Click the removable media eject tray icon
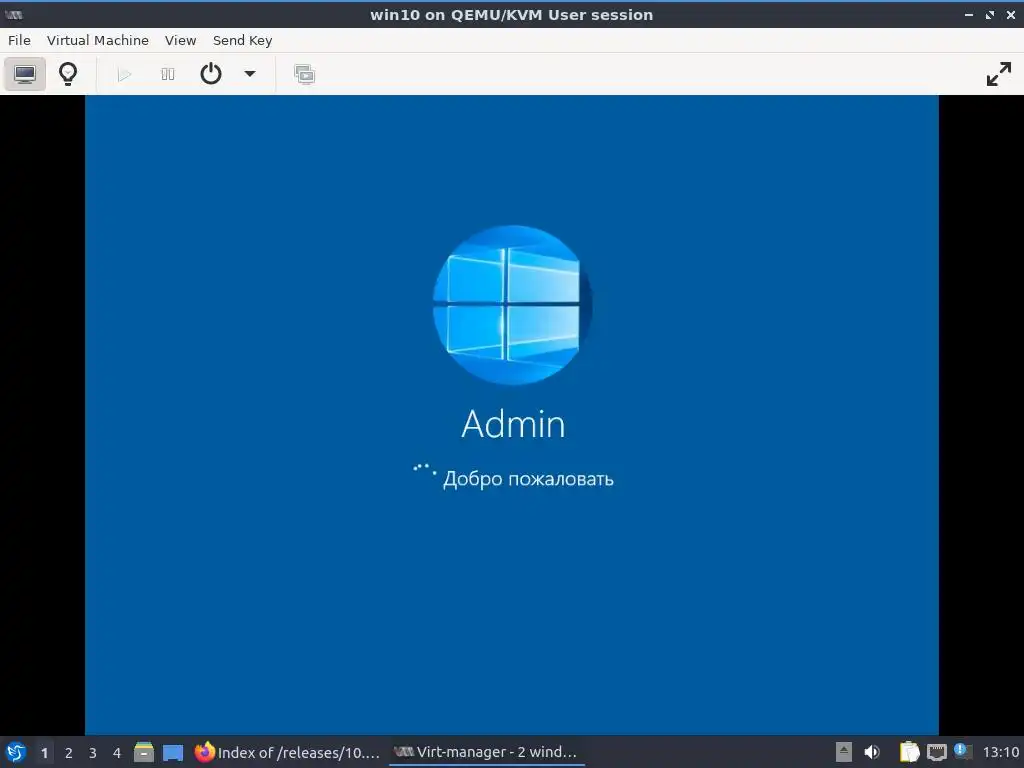This screenshot has width=1024, height=768. 844,752
